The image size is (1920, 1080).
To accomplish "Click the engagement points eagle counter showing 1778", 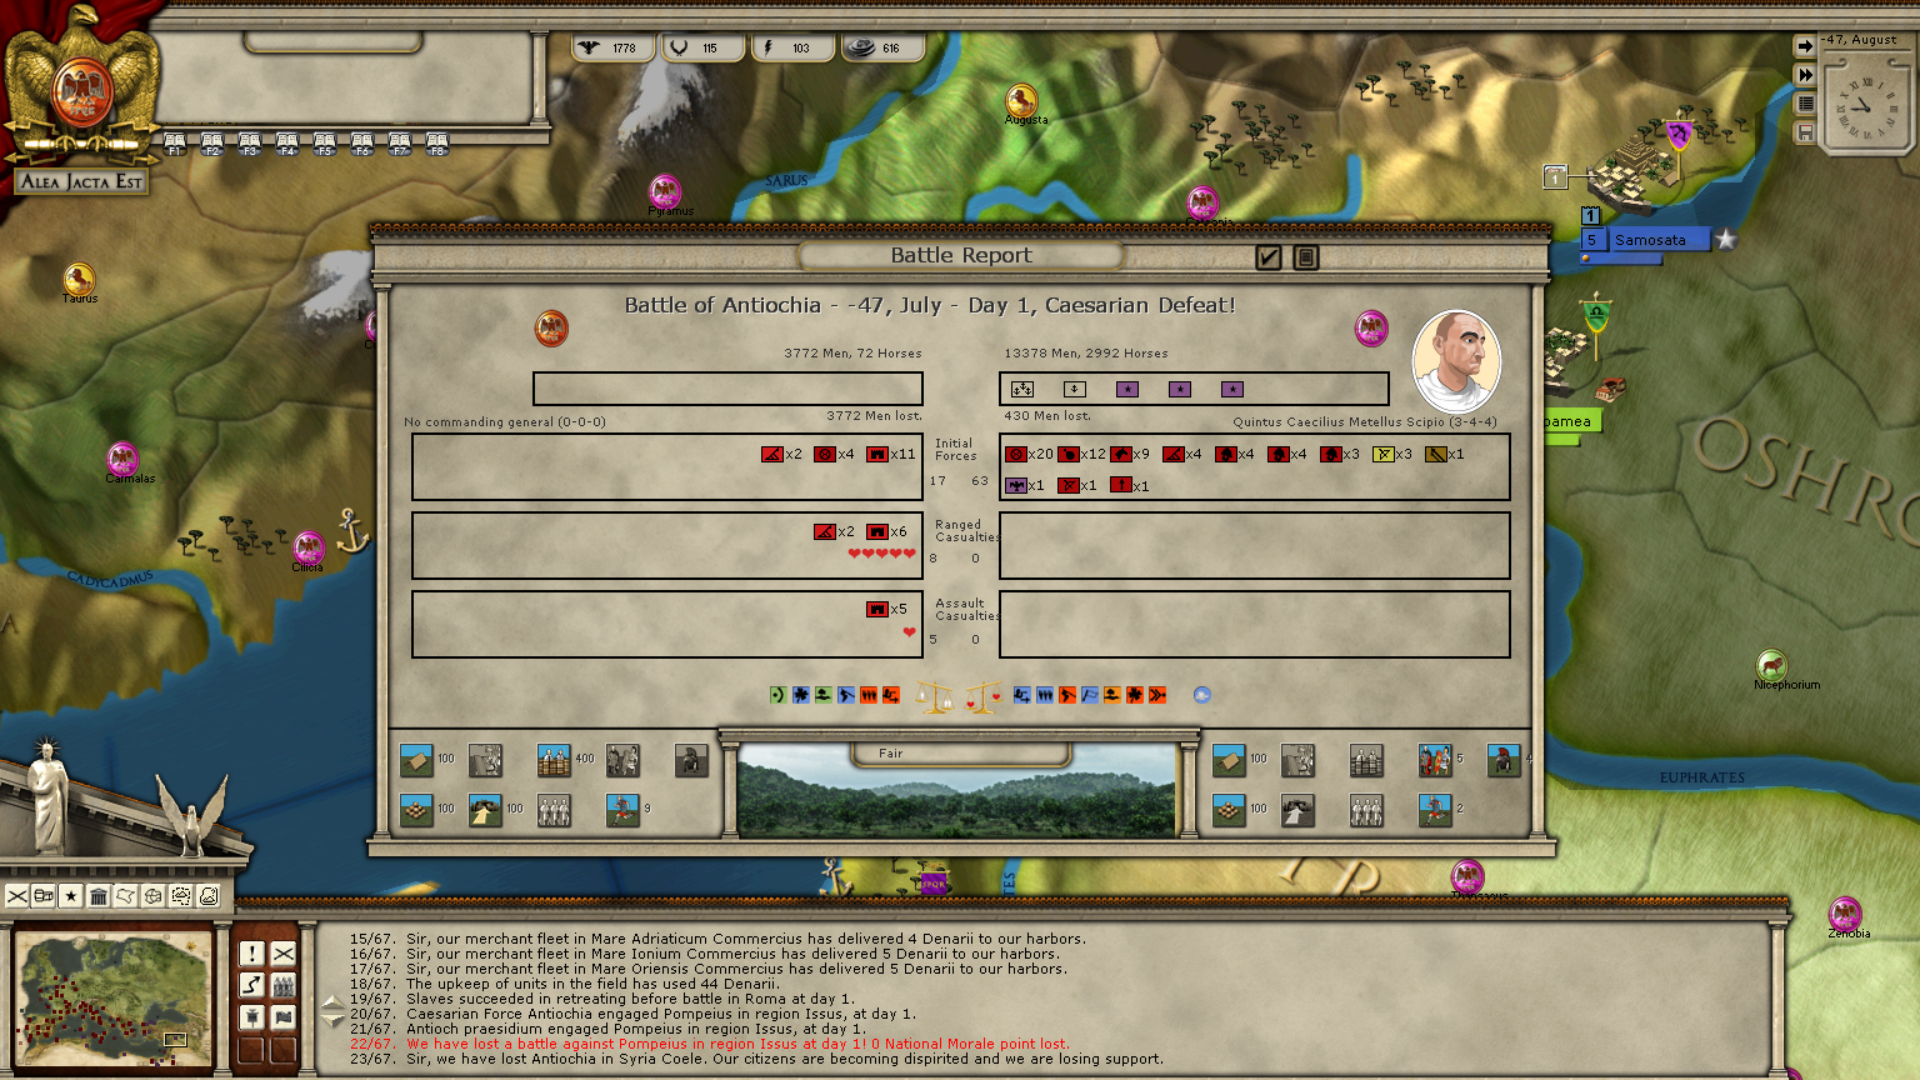I will point(613,48).
